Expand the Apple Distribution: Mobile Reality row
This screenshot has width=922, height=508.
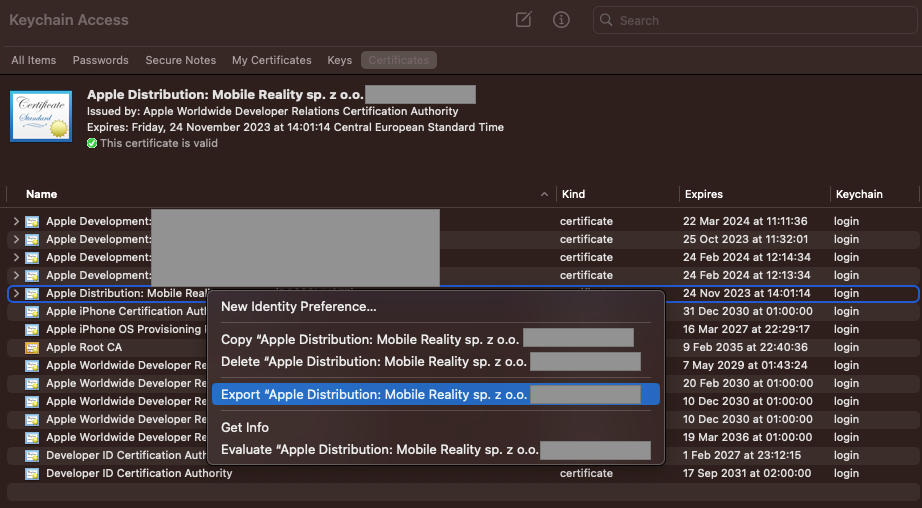[16, 293]
